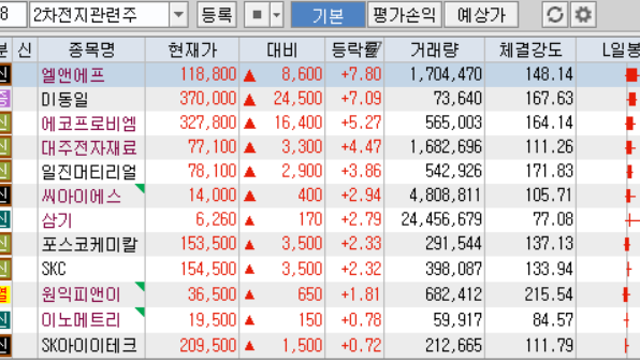This screenshot has width=640, height=360.
Task: Sort by 대비 column header
Action: tap(282, 50)
